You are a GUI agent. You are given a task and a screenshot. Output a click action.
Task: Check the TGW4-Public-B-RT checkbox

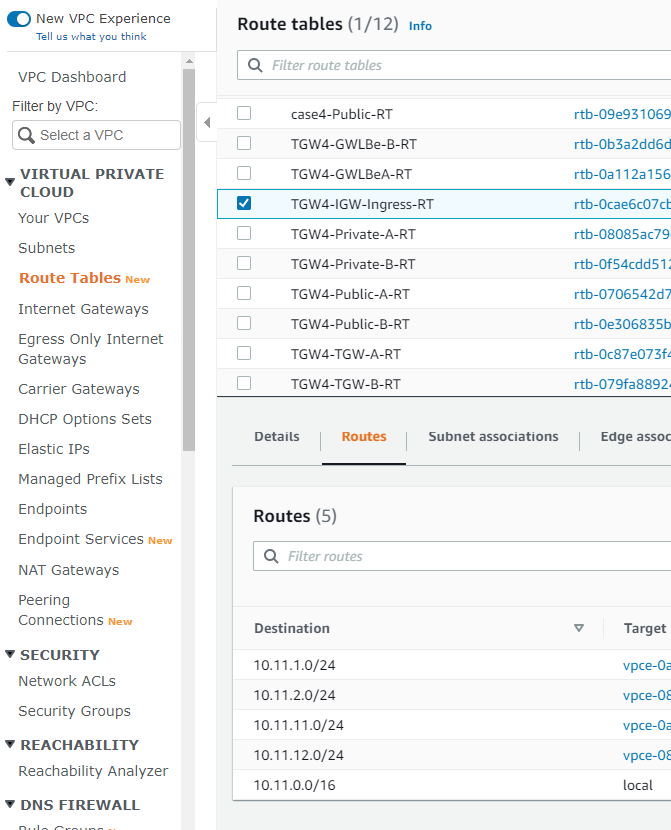pyautogui.click(x=244, y=323)
